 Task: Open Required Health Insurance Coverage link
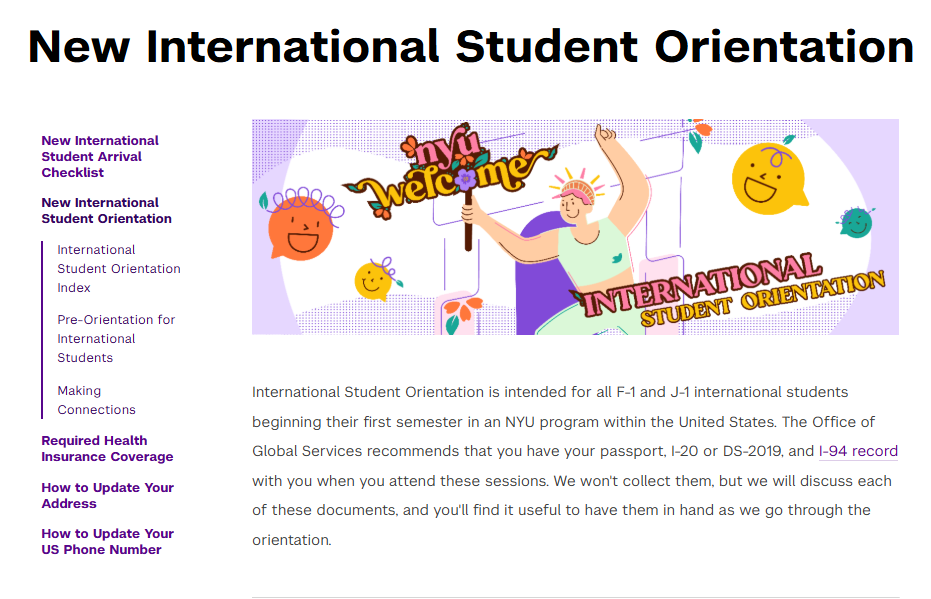pyautogui.click(x=107, y=449)
